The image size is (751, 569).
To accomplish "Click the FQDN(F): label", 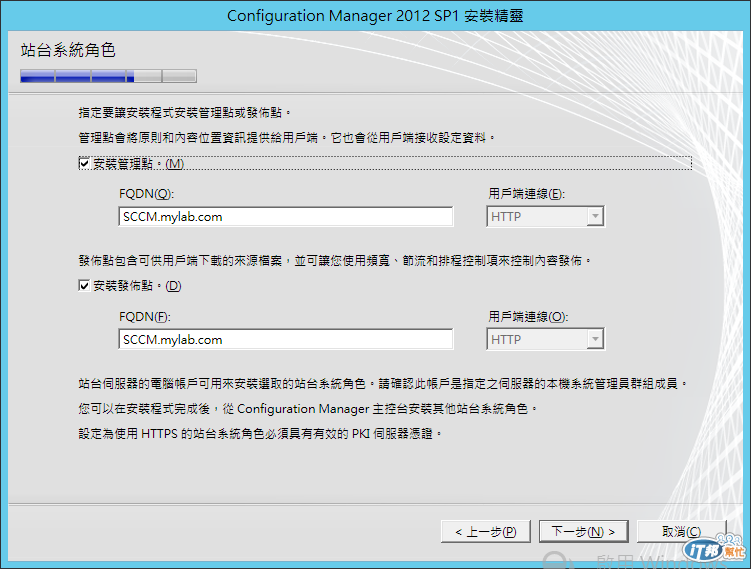I will (x=145, y=317).
